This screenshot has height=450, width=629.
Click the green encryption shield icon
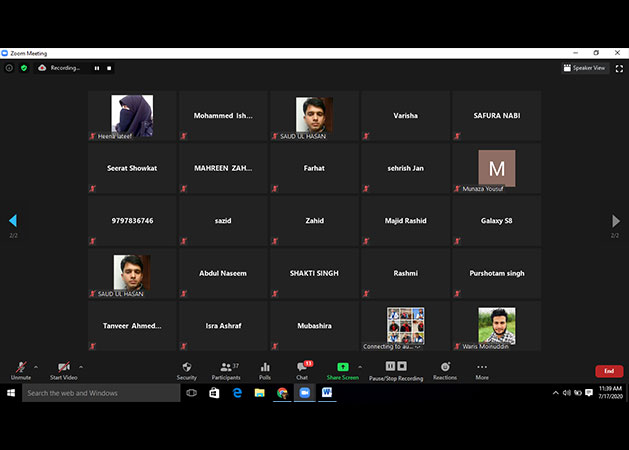[24, 68]
